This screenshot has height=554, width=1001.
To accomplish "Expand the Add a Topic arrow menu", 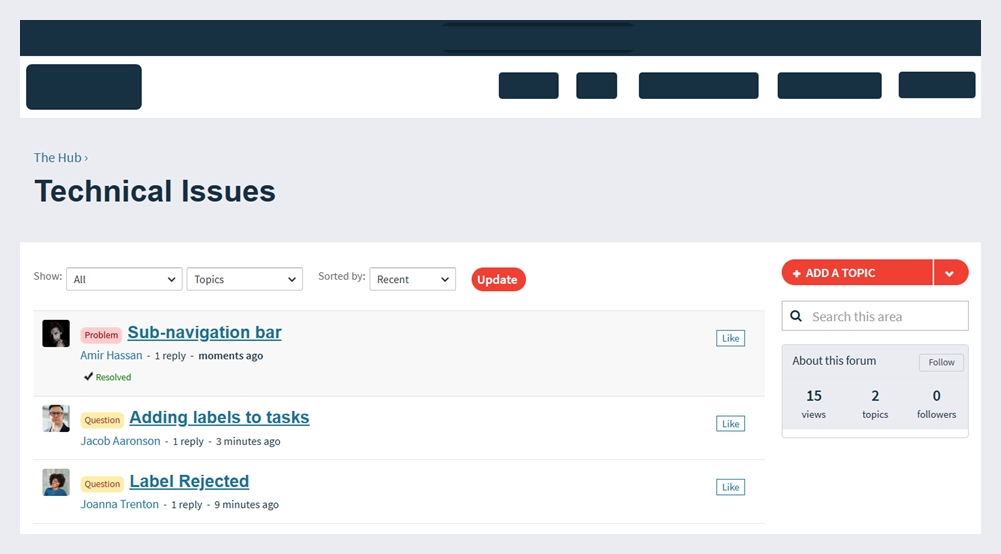I will [951, 273].
